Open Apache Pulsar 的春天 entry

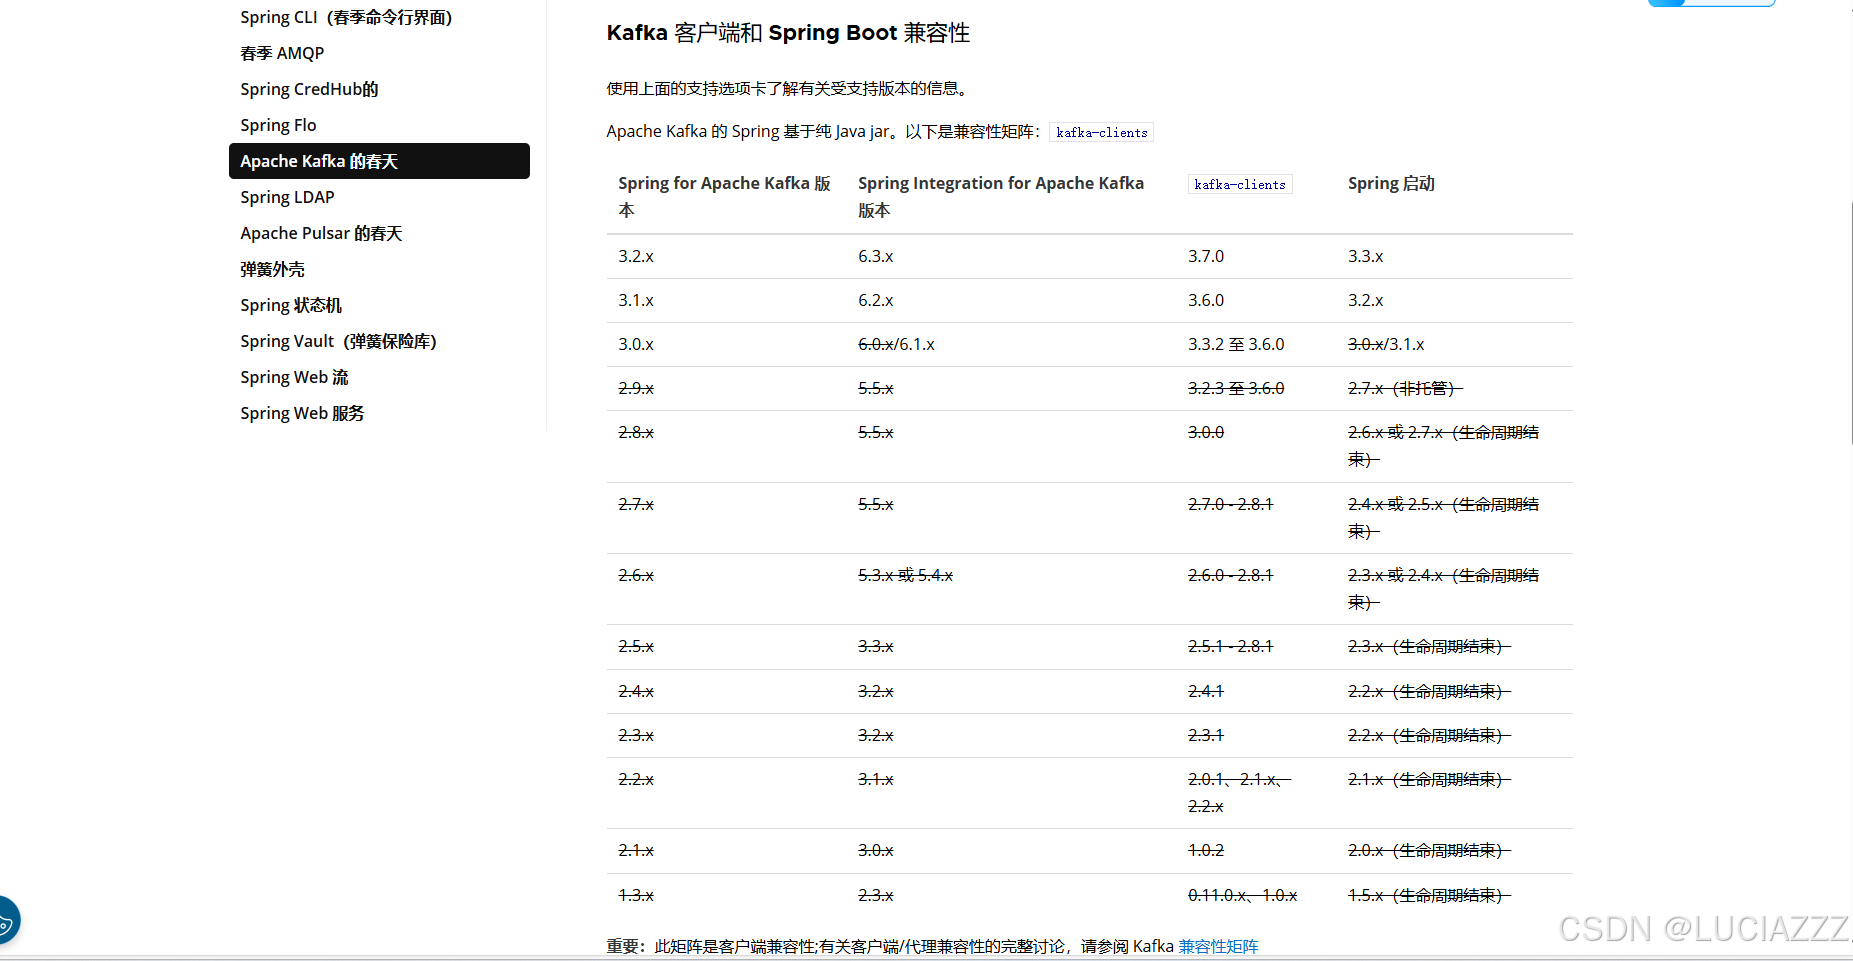click(x=321, y=233)
